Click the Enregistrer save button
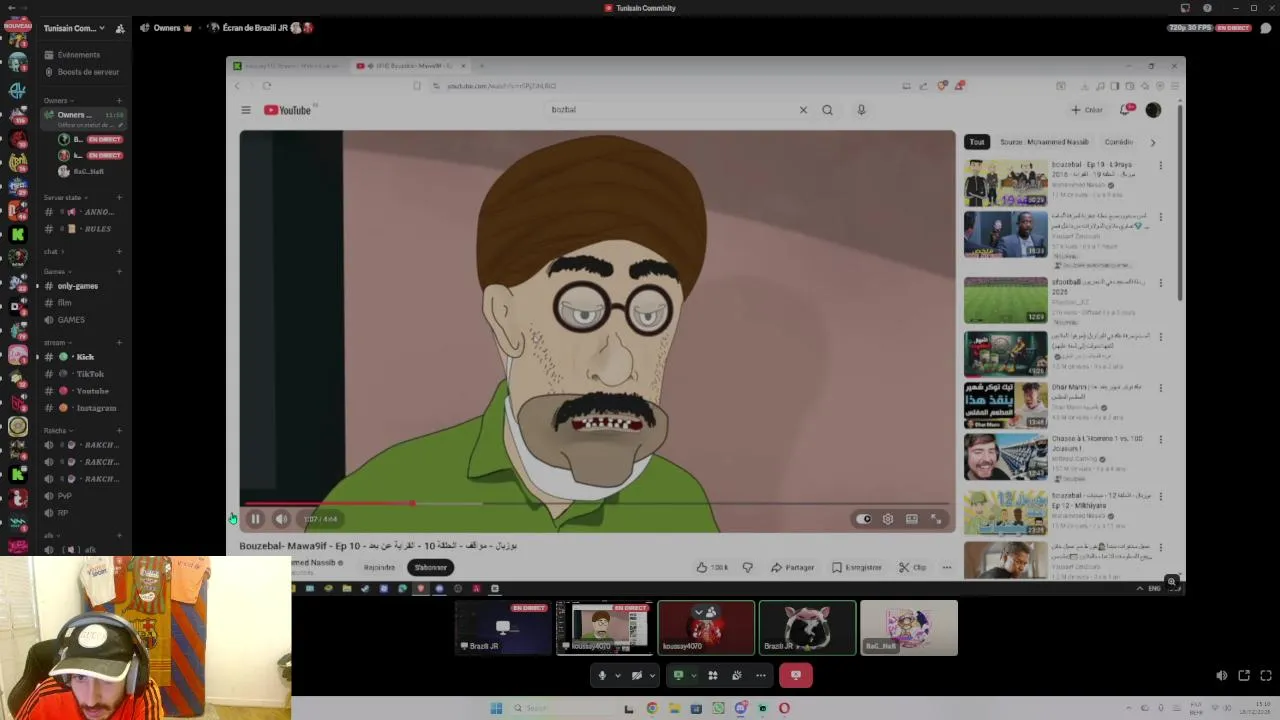The width and height of the screenshot is (1280, 720). (x=857, y=567)
